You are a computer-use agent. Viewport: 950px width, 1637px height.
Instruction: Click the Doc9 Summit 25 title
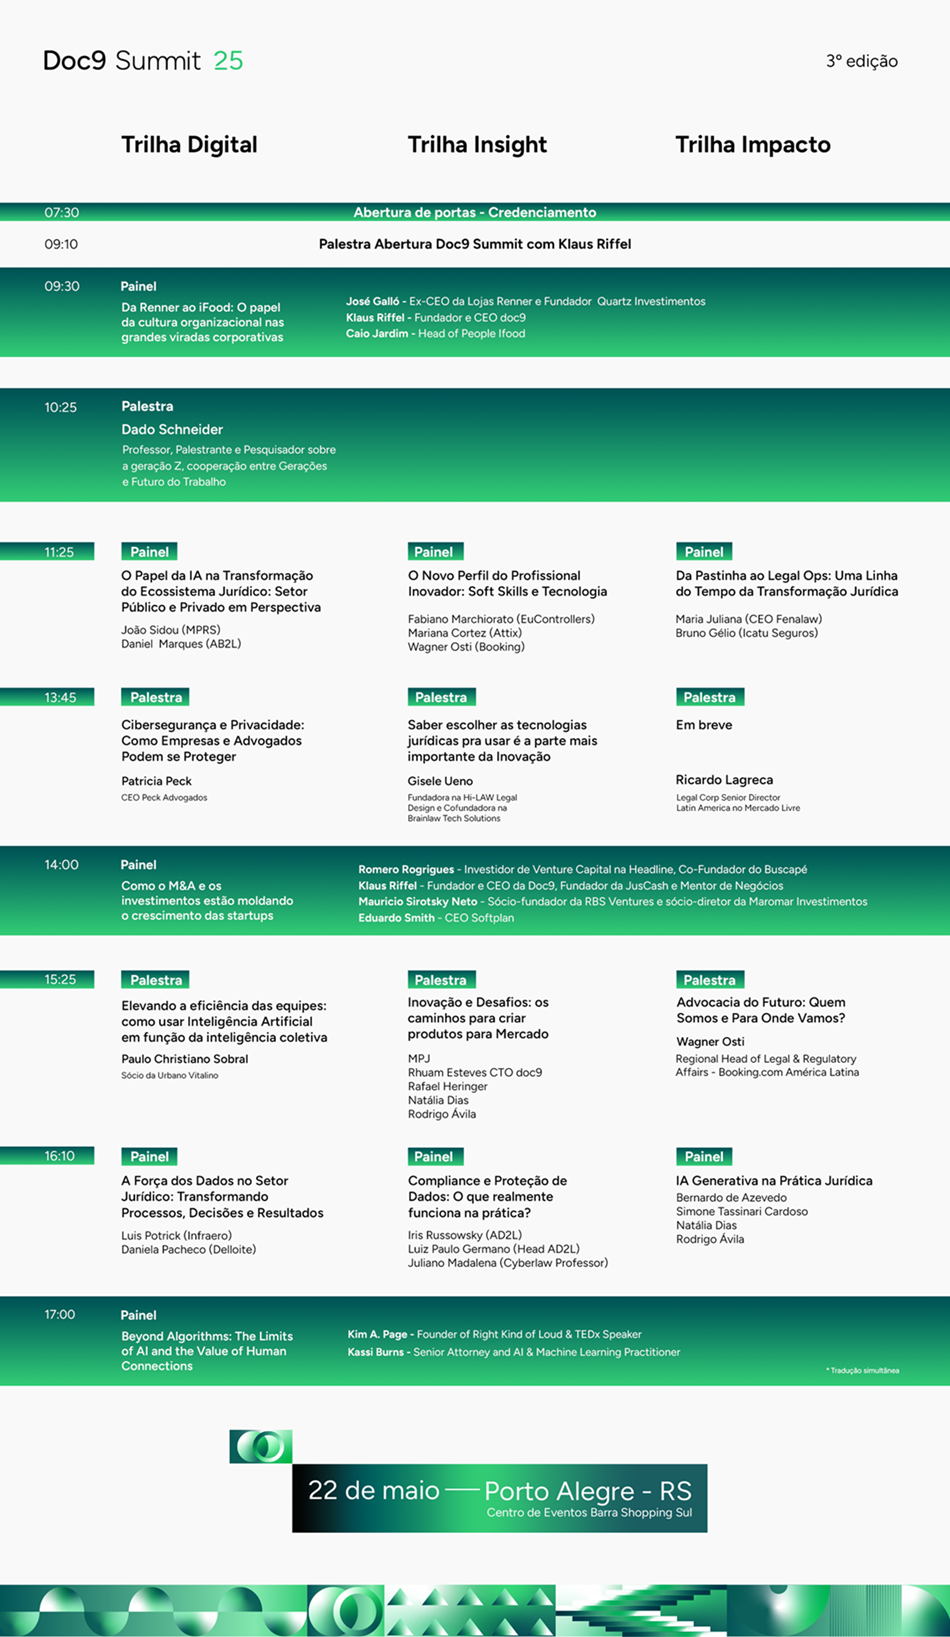click(143, 61)
